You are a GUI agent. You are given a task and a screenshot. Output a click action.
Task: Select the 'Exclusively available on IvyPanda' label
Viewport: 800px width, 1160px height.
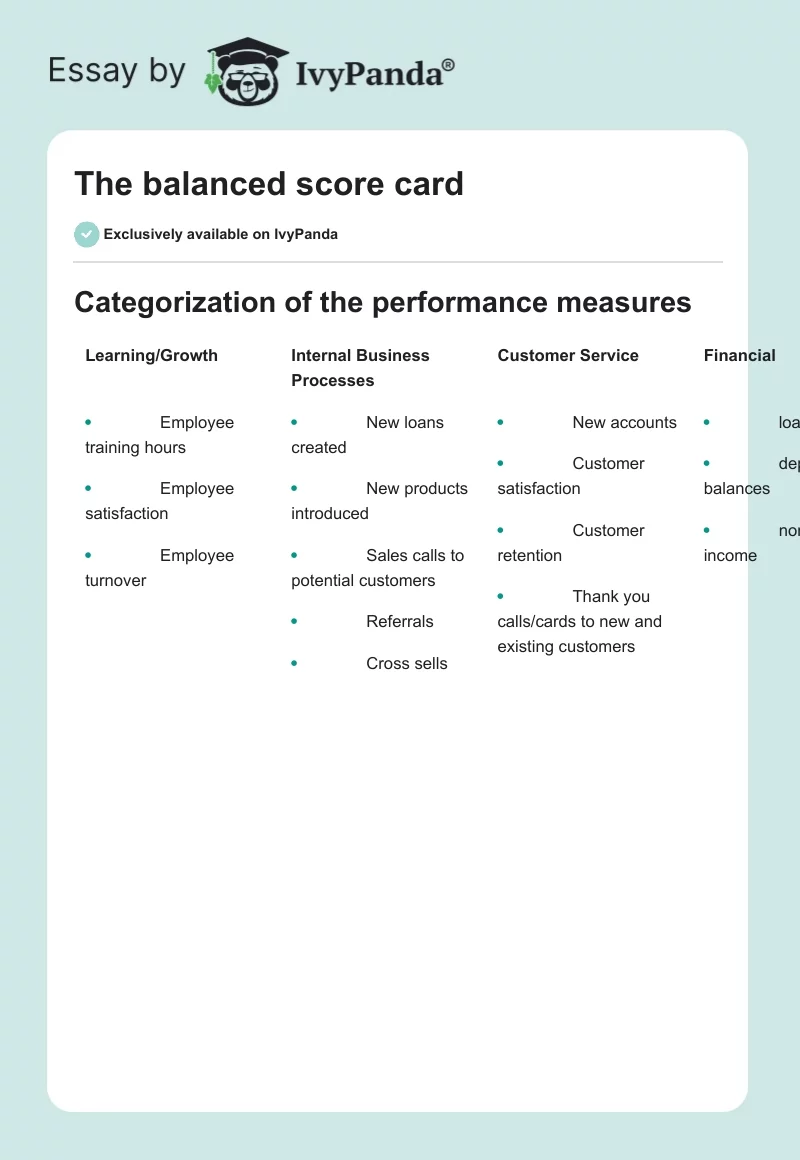coord(220,234)
